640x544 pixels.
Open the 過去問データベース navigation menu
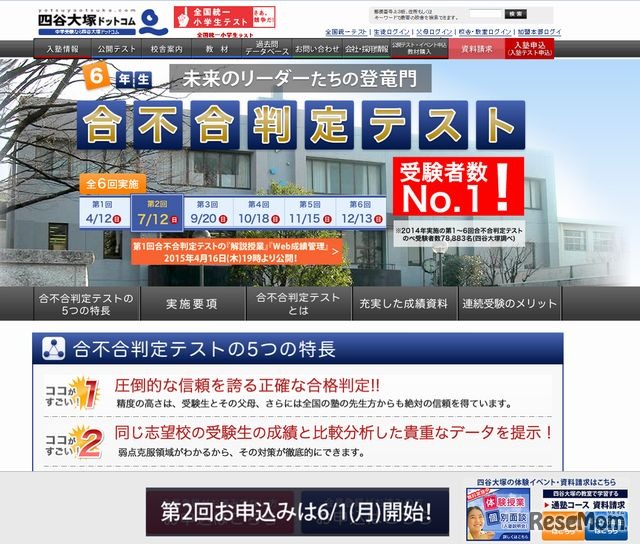pyautogui.click(x=267, y=49)
